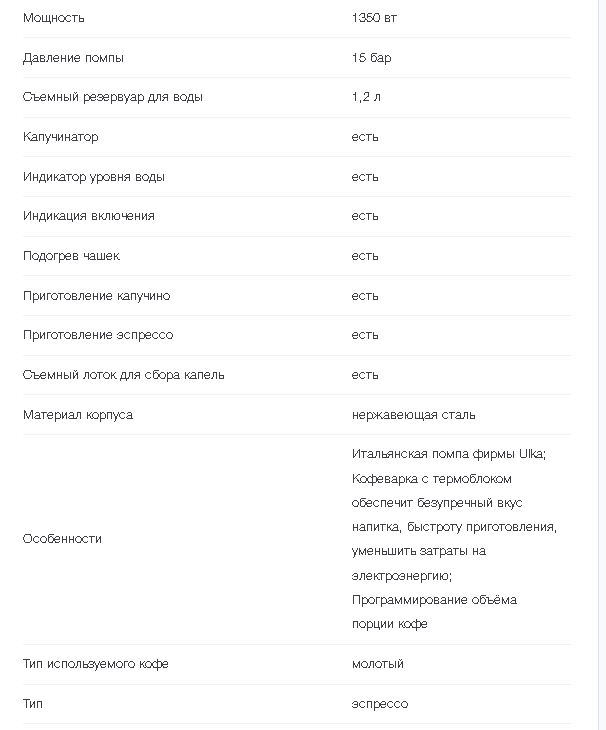Click the Капучинатор label

coord(61,137)
